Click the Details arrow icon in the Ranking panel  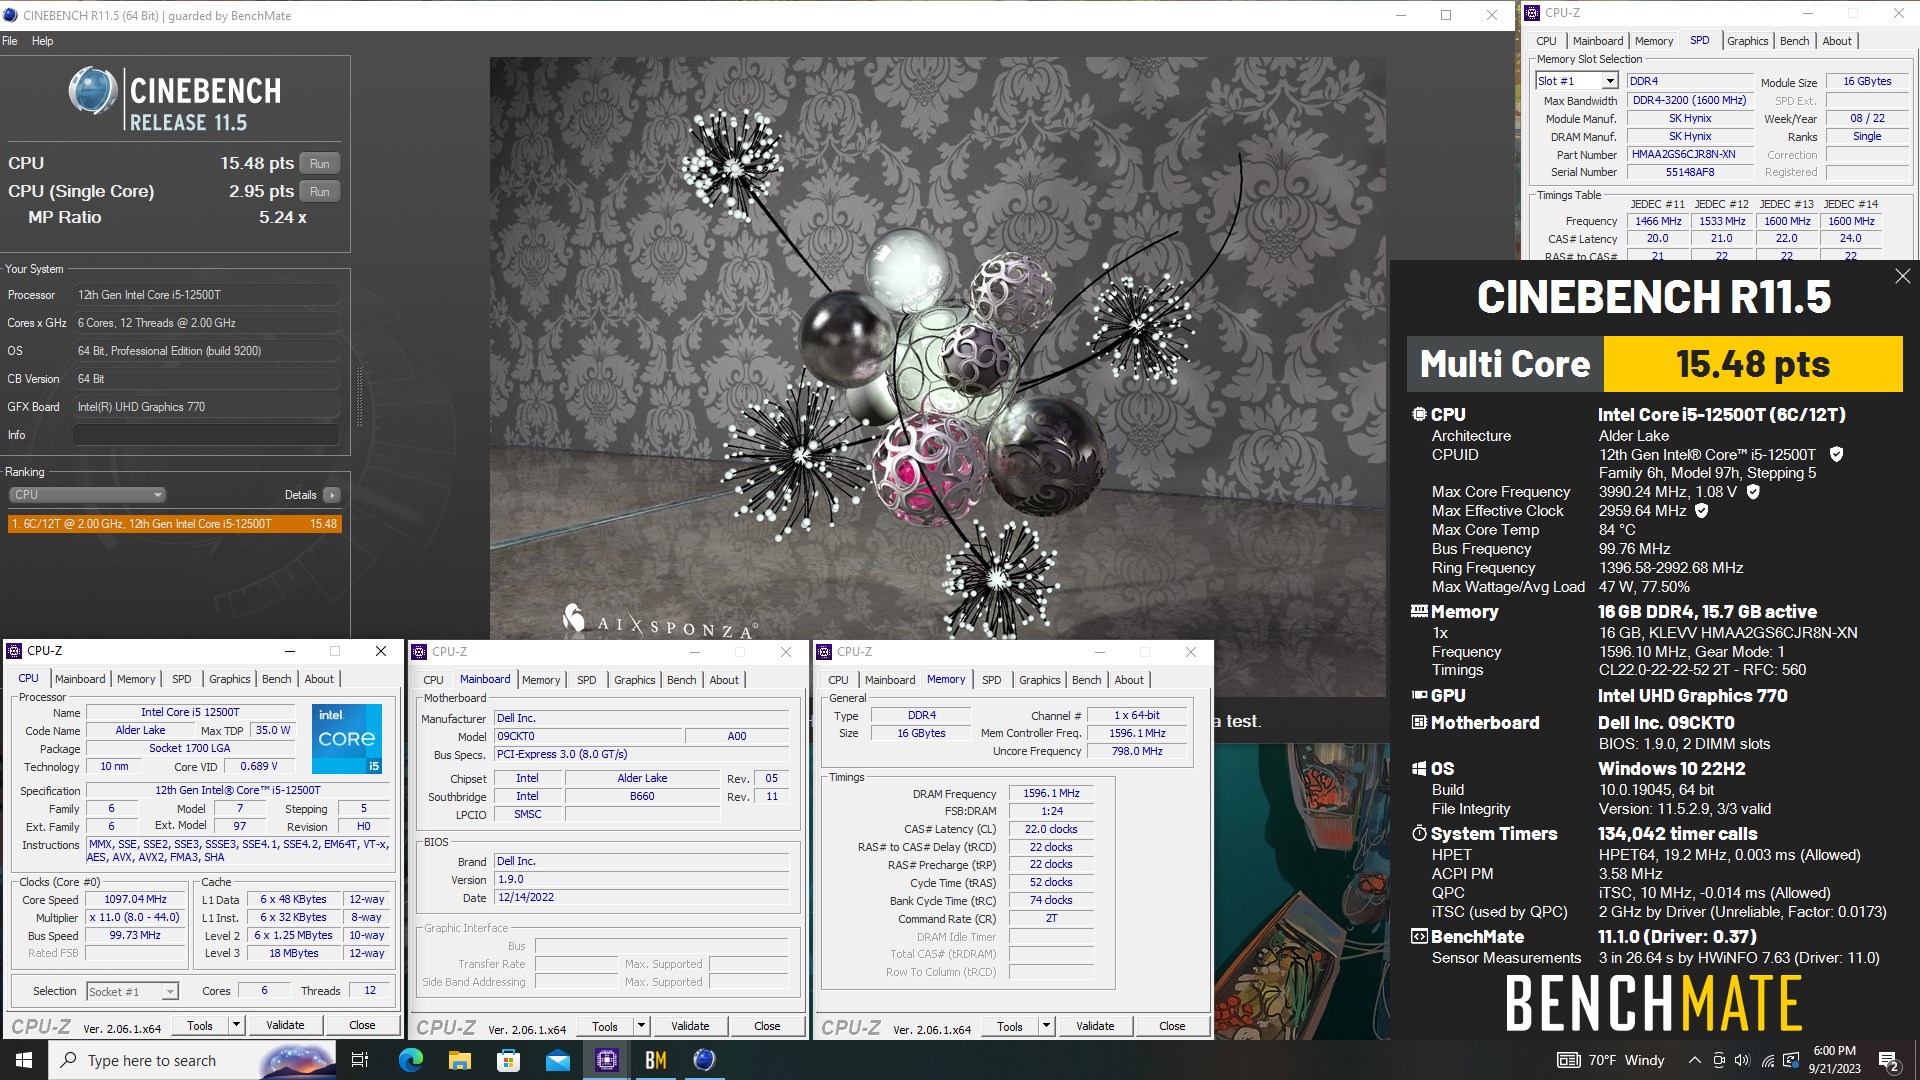(x=332, y=495)
